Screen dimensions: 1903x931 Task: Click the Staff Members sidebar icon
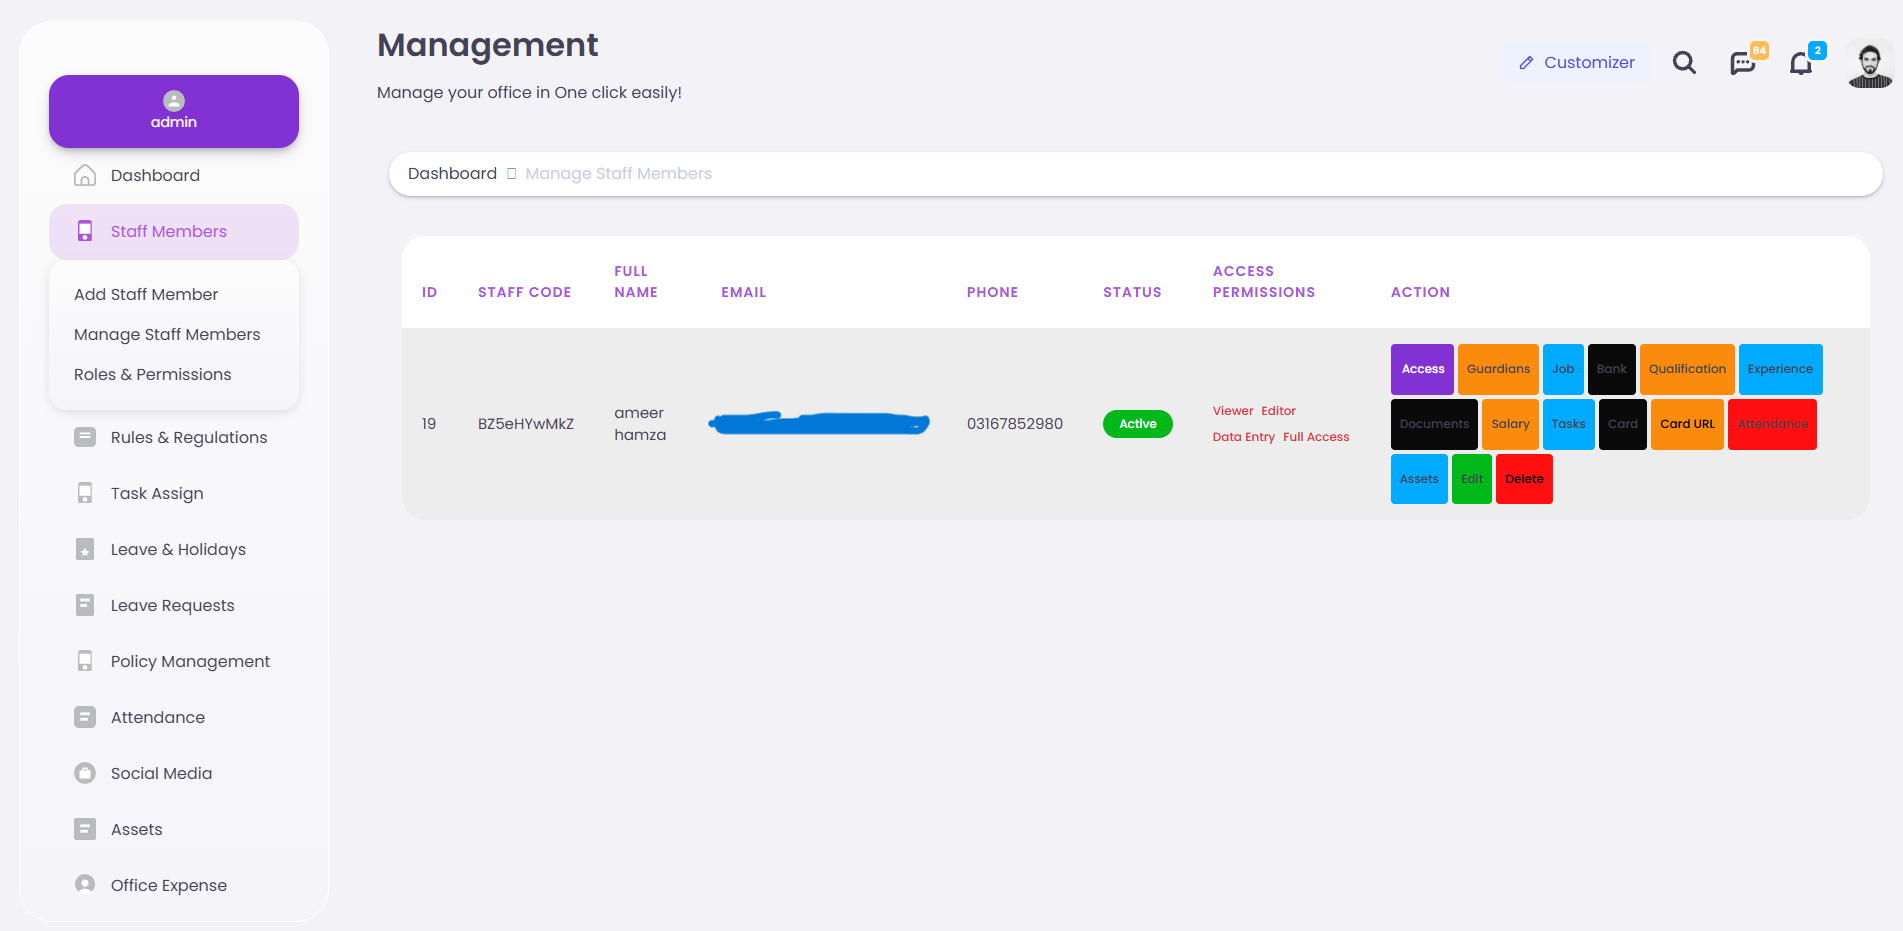(85, 231)
